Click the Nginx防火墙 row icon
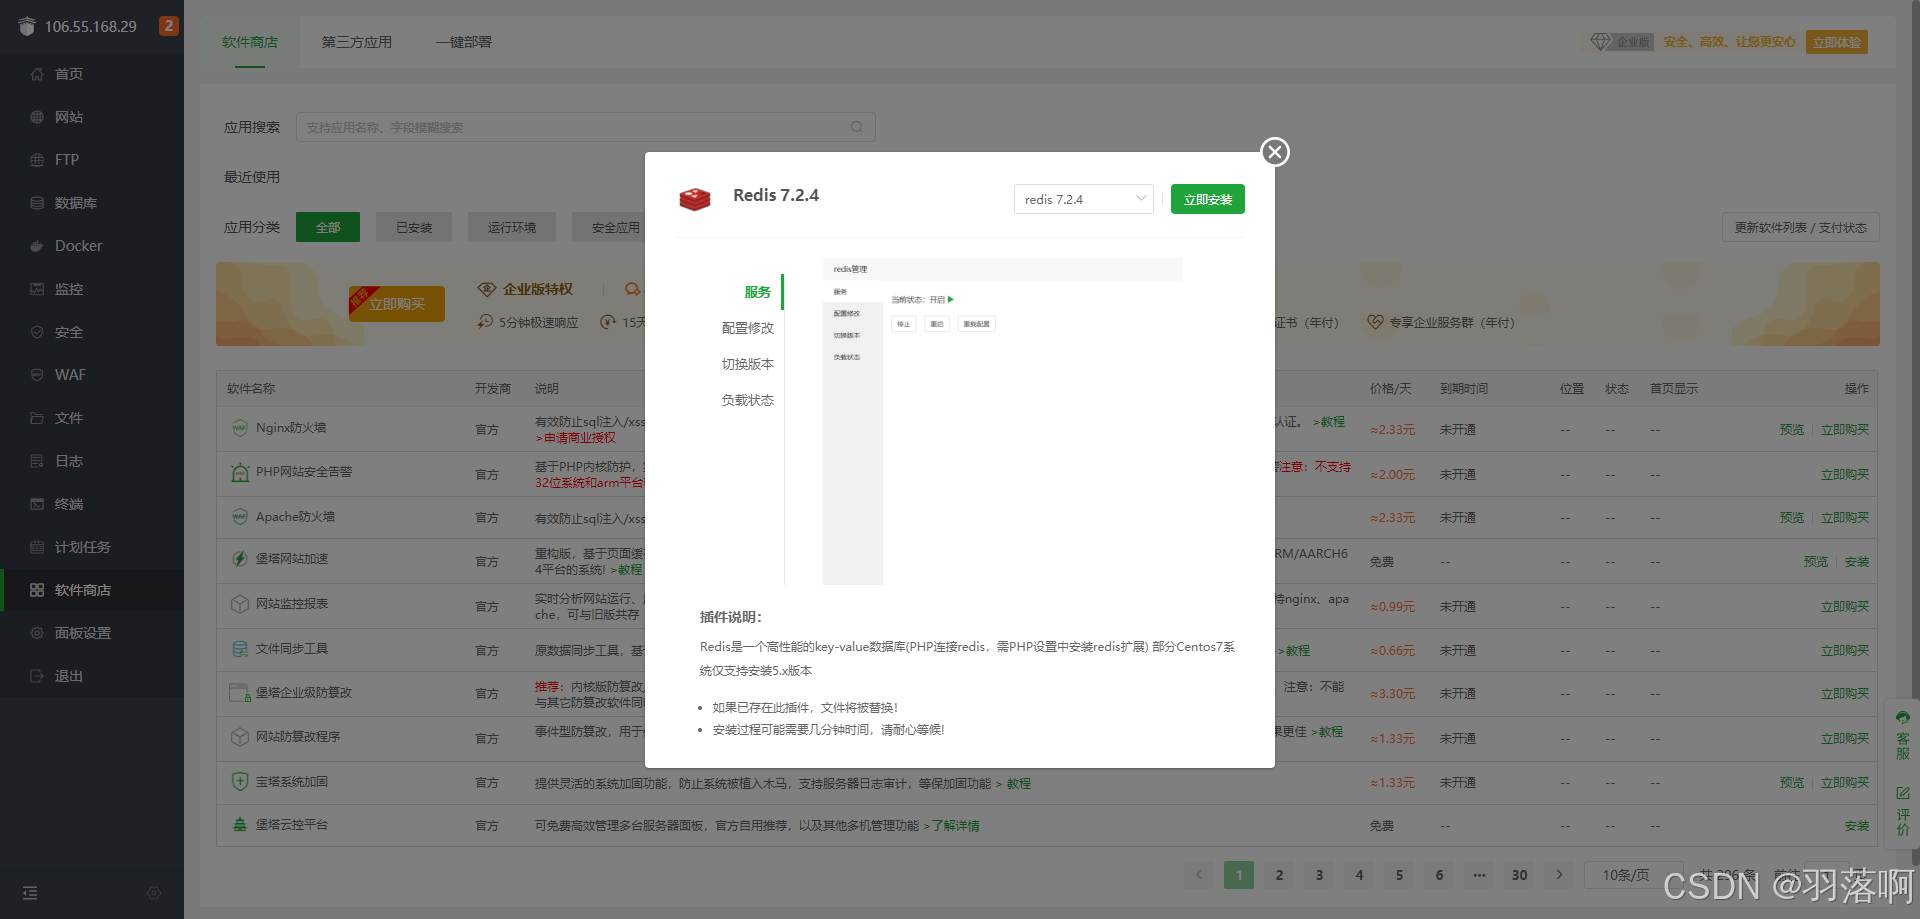Viewport: 1920px width, 919px height. point(240,428)
